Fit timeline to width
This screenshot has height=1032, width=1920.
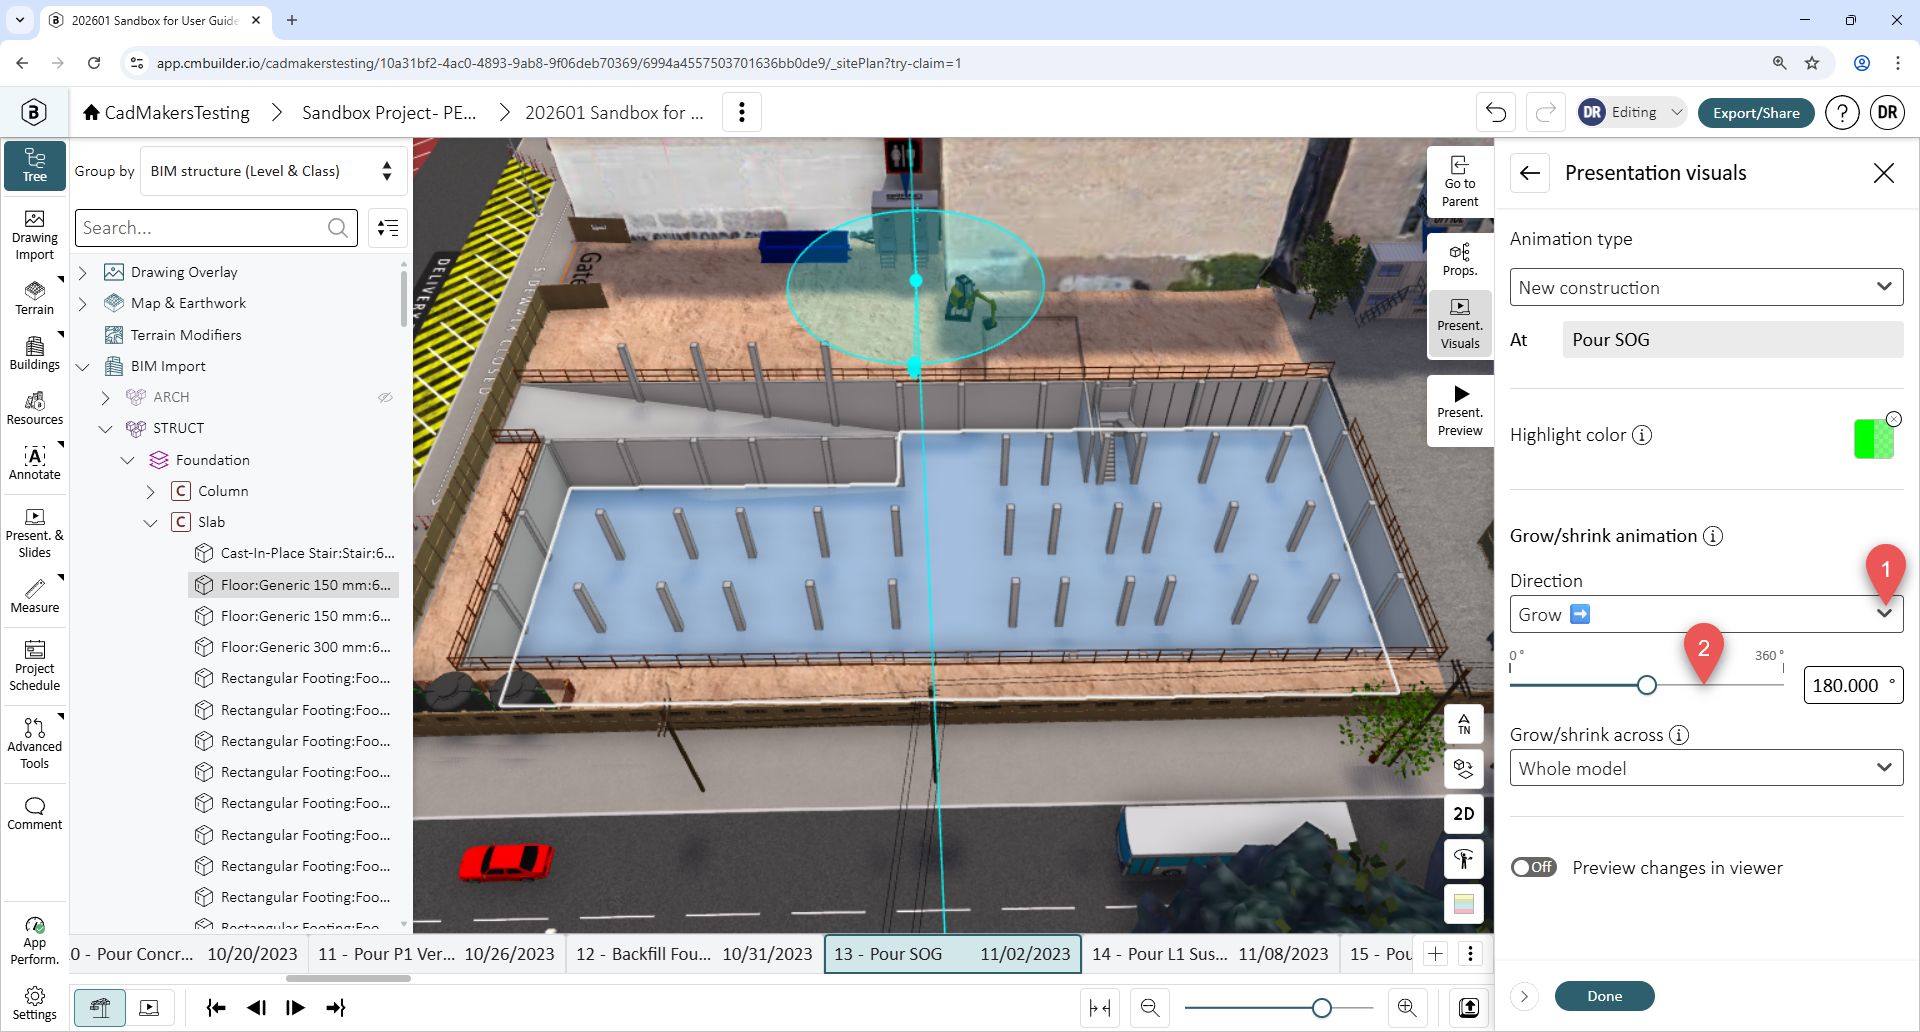point(1100,1008)
